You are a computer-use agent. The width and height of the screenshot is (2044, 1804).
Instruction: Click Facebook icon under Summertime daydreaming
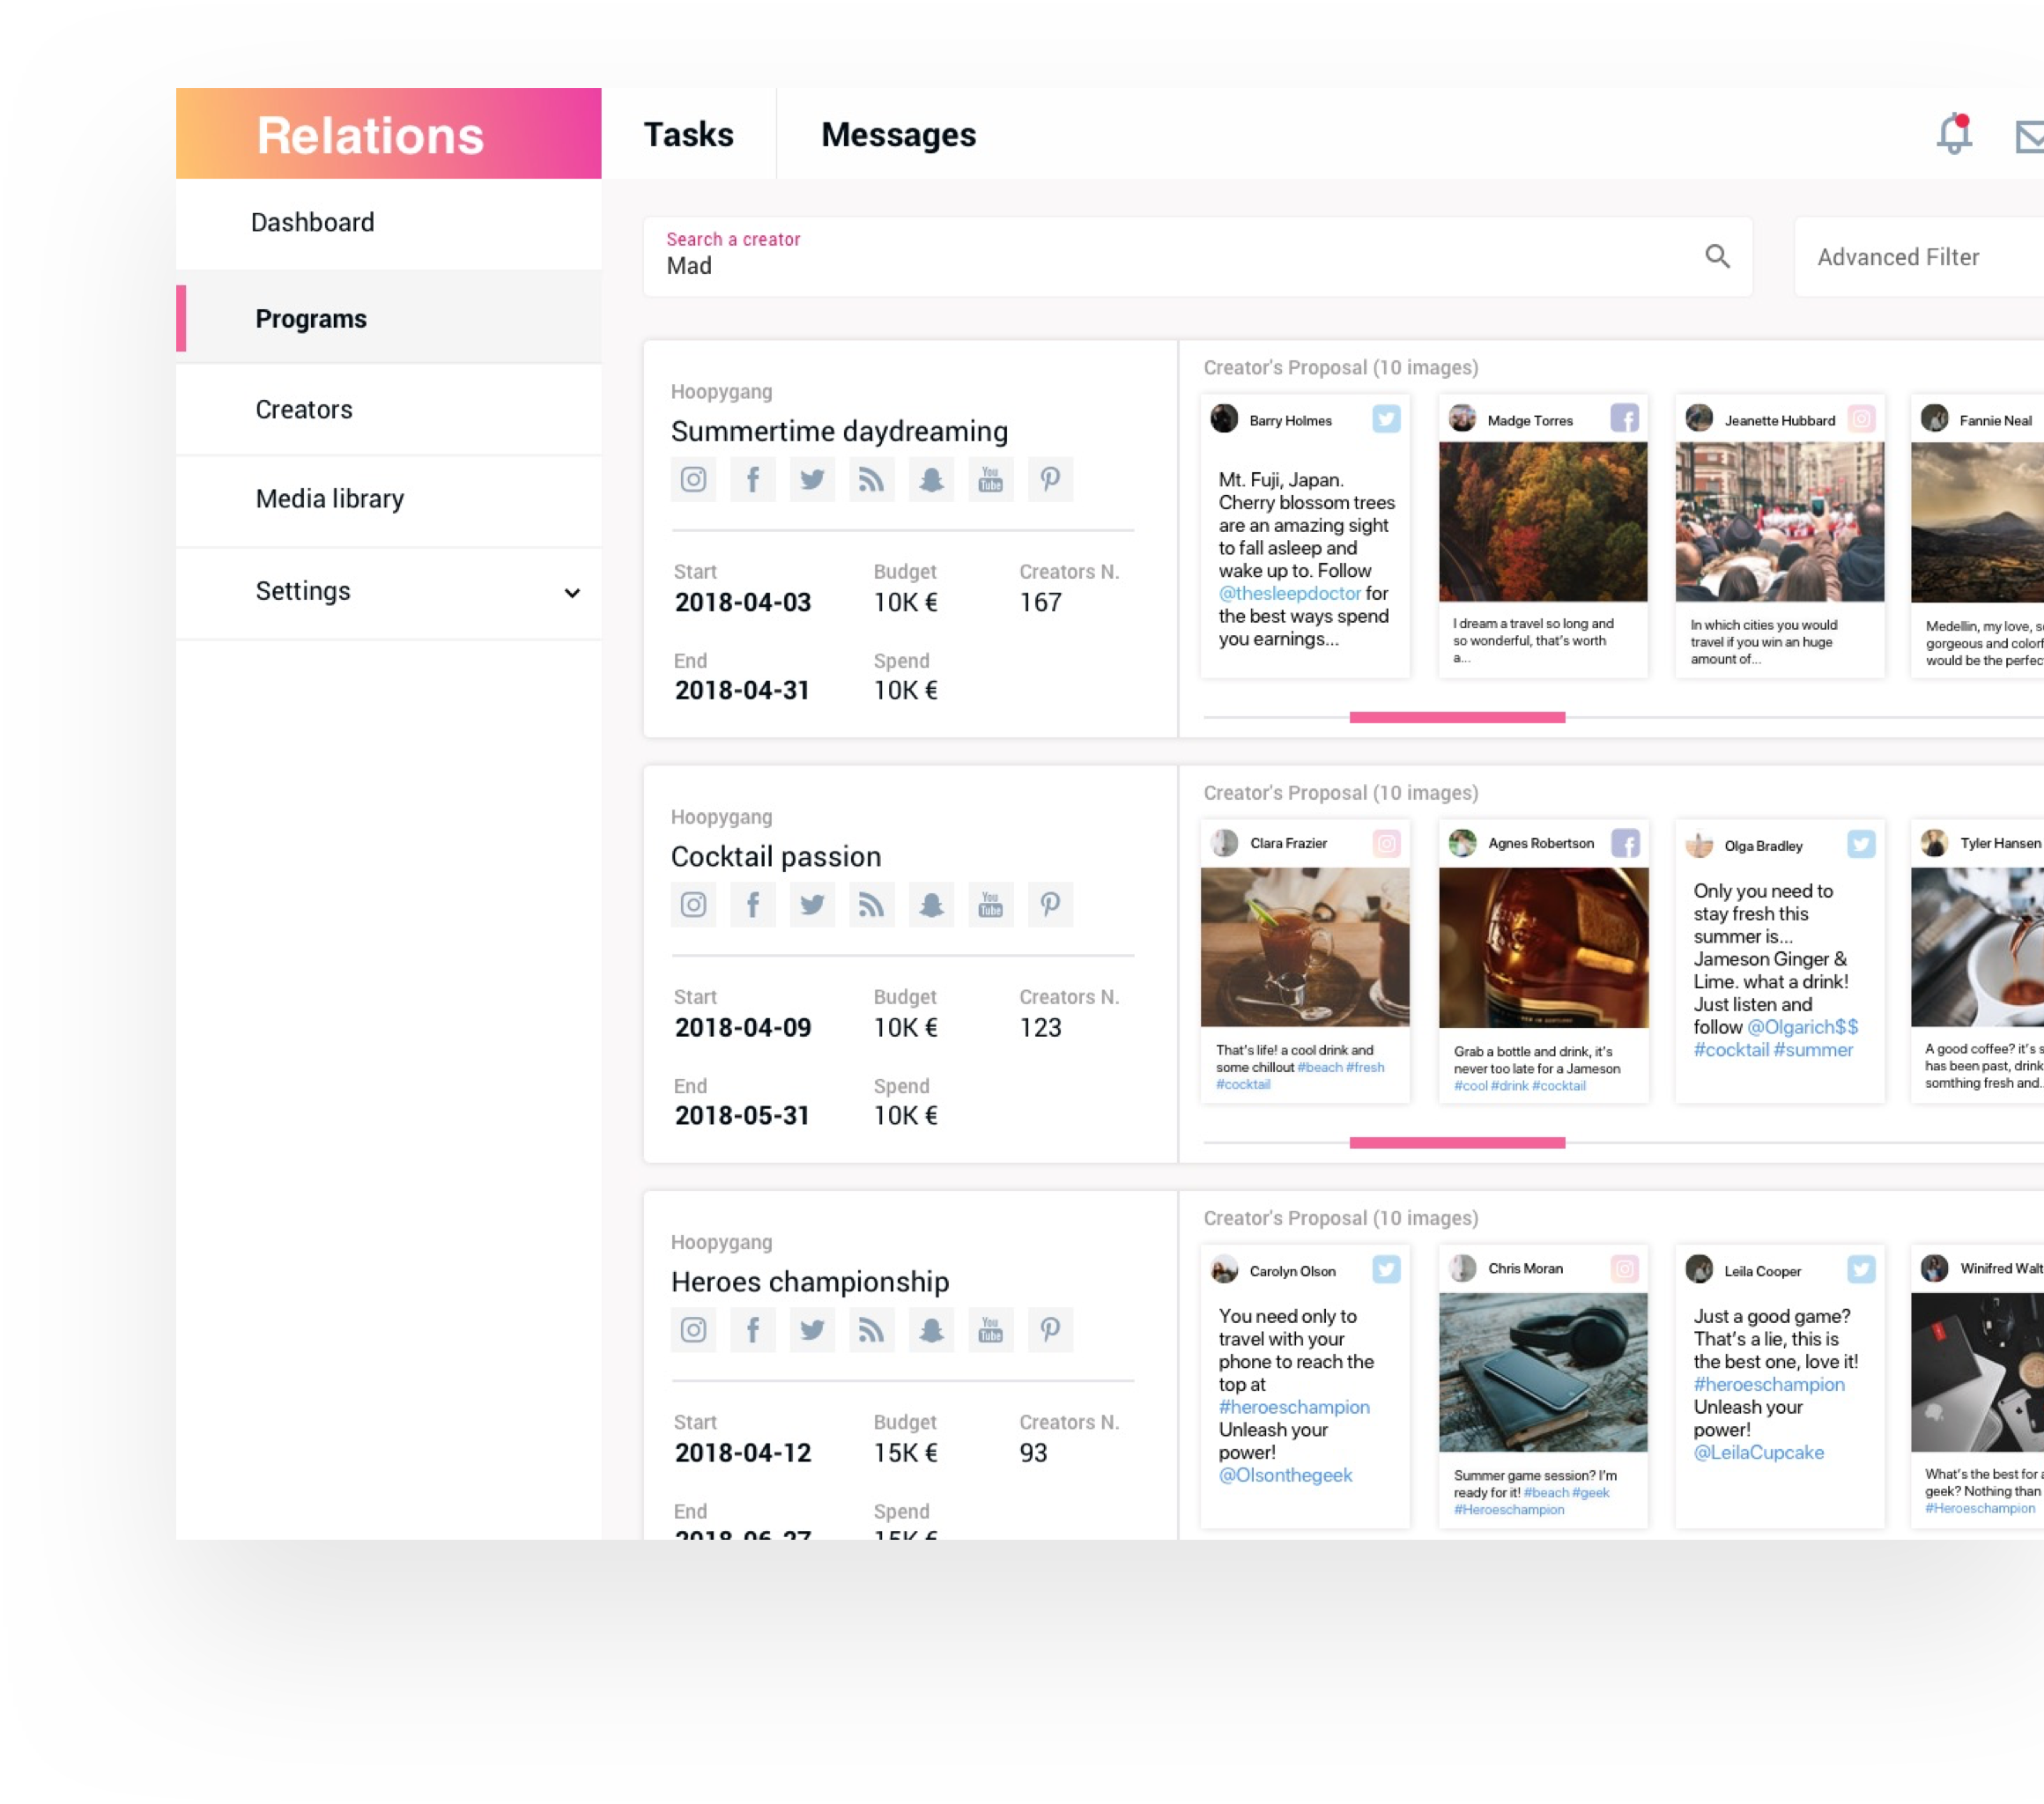pos(753,480)
